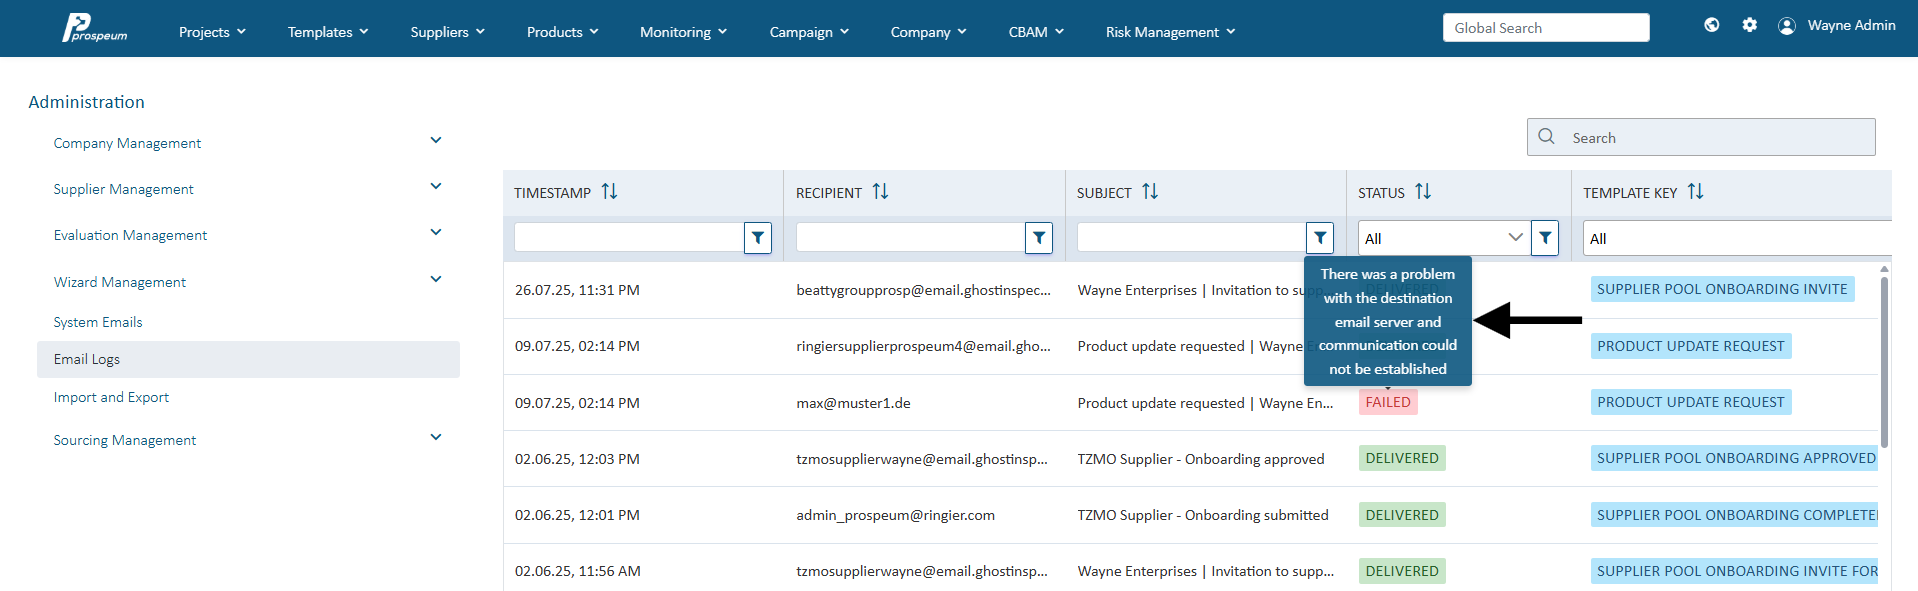Screen dimensions: 1918x591
Task: Sort by Timestamp column arrows
Action: [x=609, y=191]
